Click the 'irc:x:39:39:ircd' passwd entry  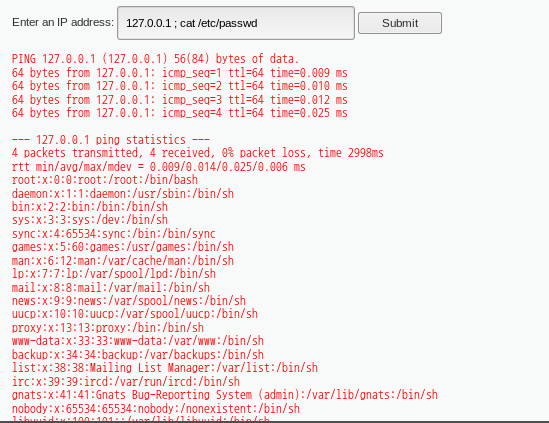[x=126, y=382]
